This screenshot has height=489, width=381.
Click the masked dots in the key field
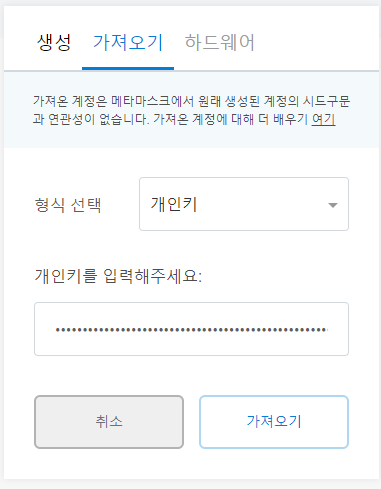(x=191, y=330)
